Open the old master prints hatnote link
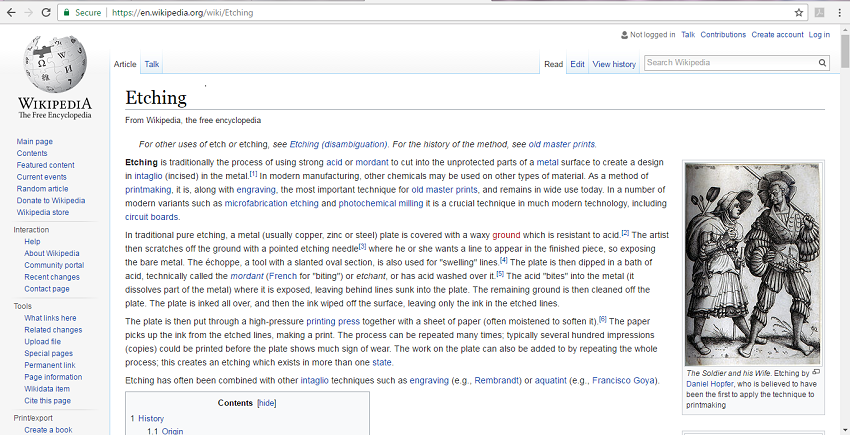 point(562,144)
